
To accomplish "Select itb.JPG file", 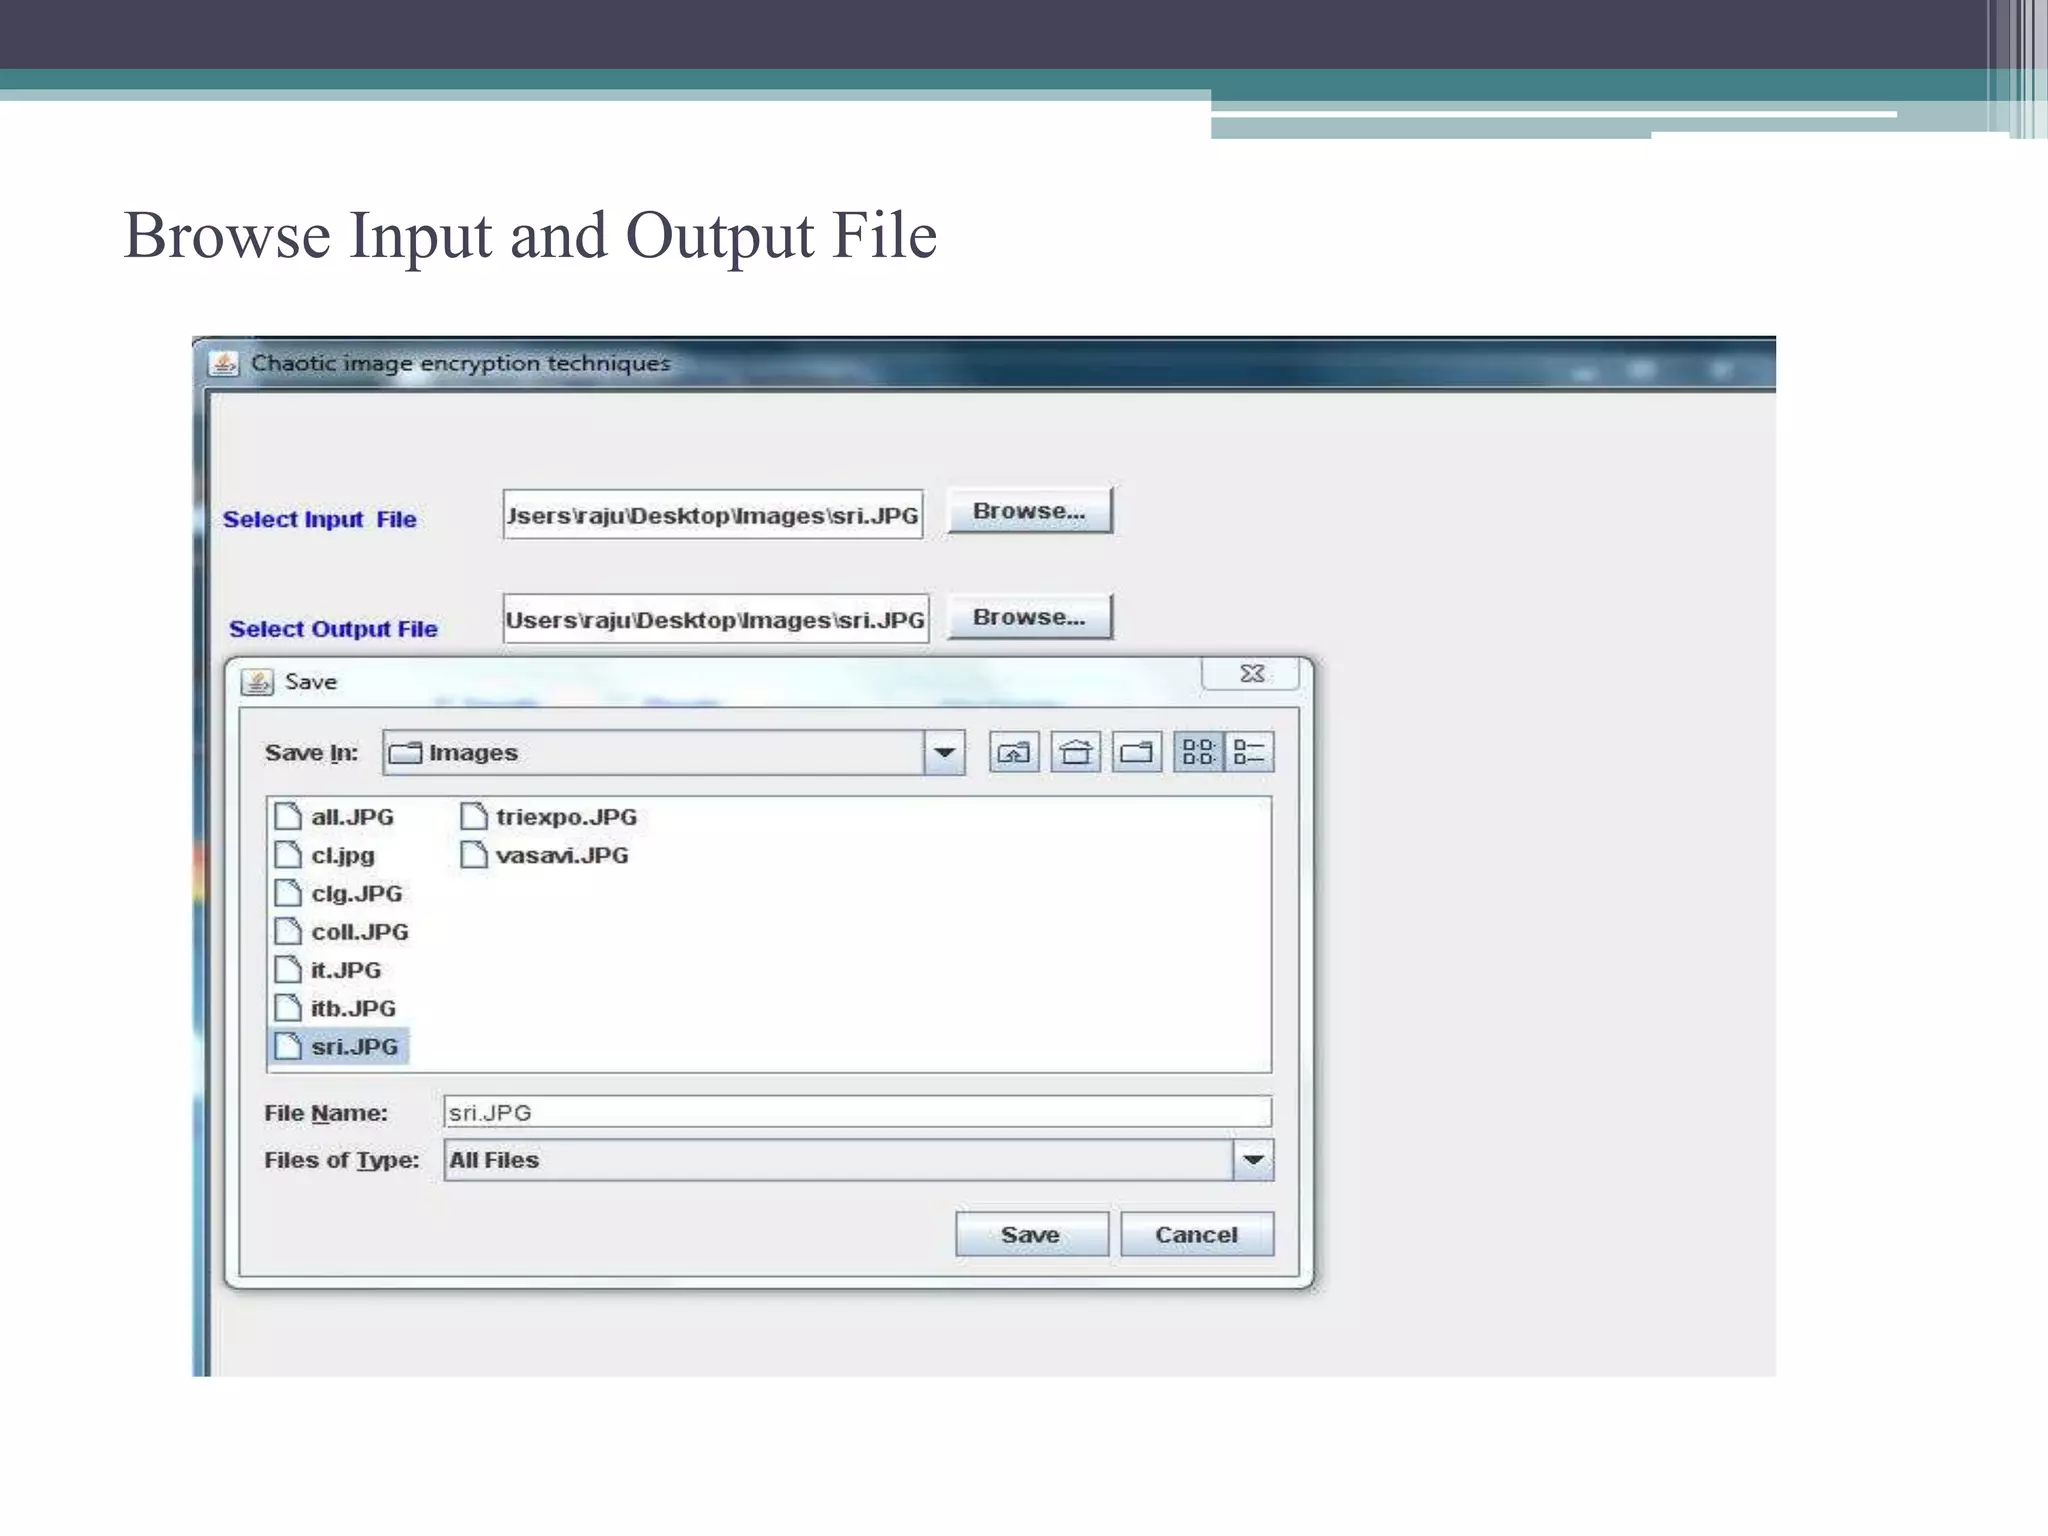I will point(335,1008).
